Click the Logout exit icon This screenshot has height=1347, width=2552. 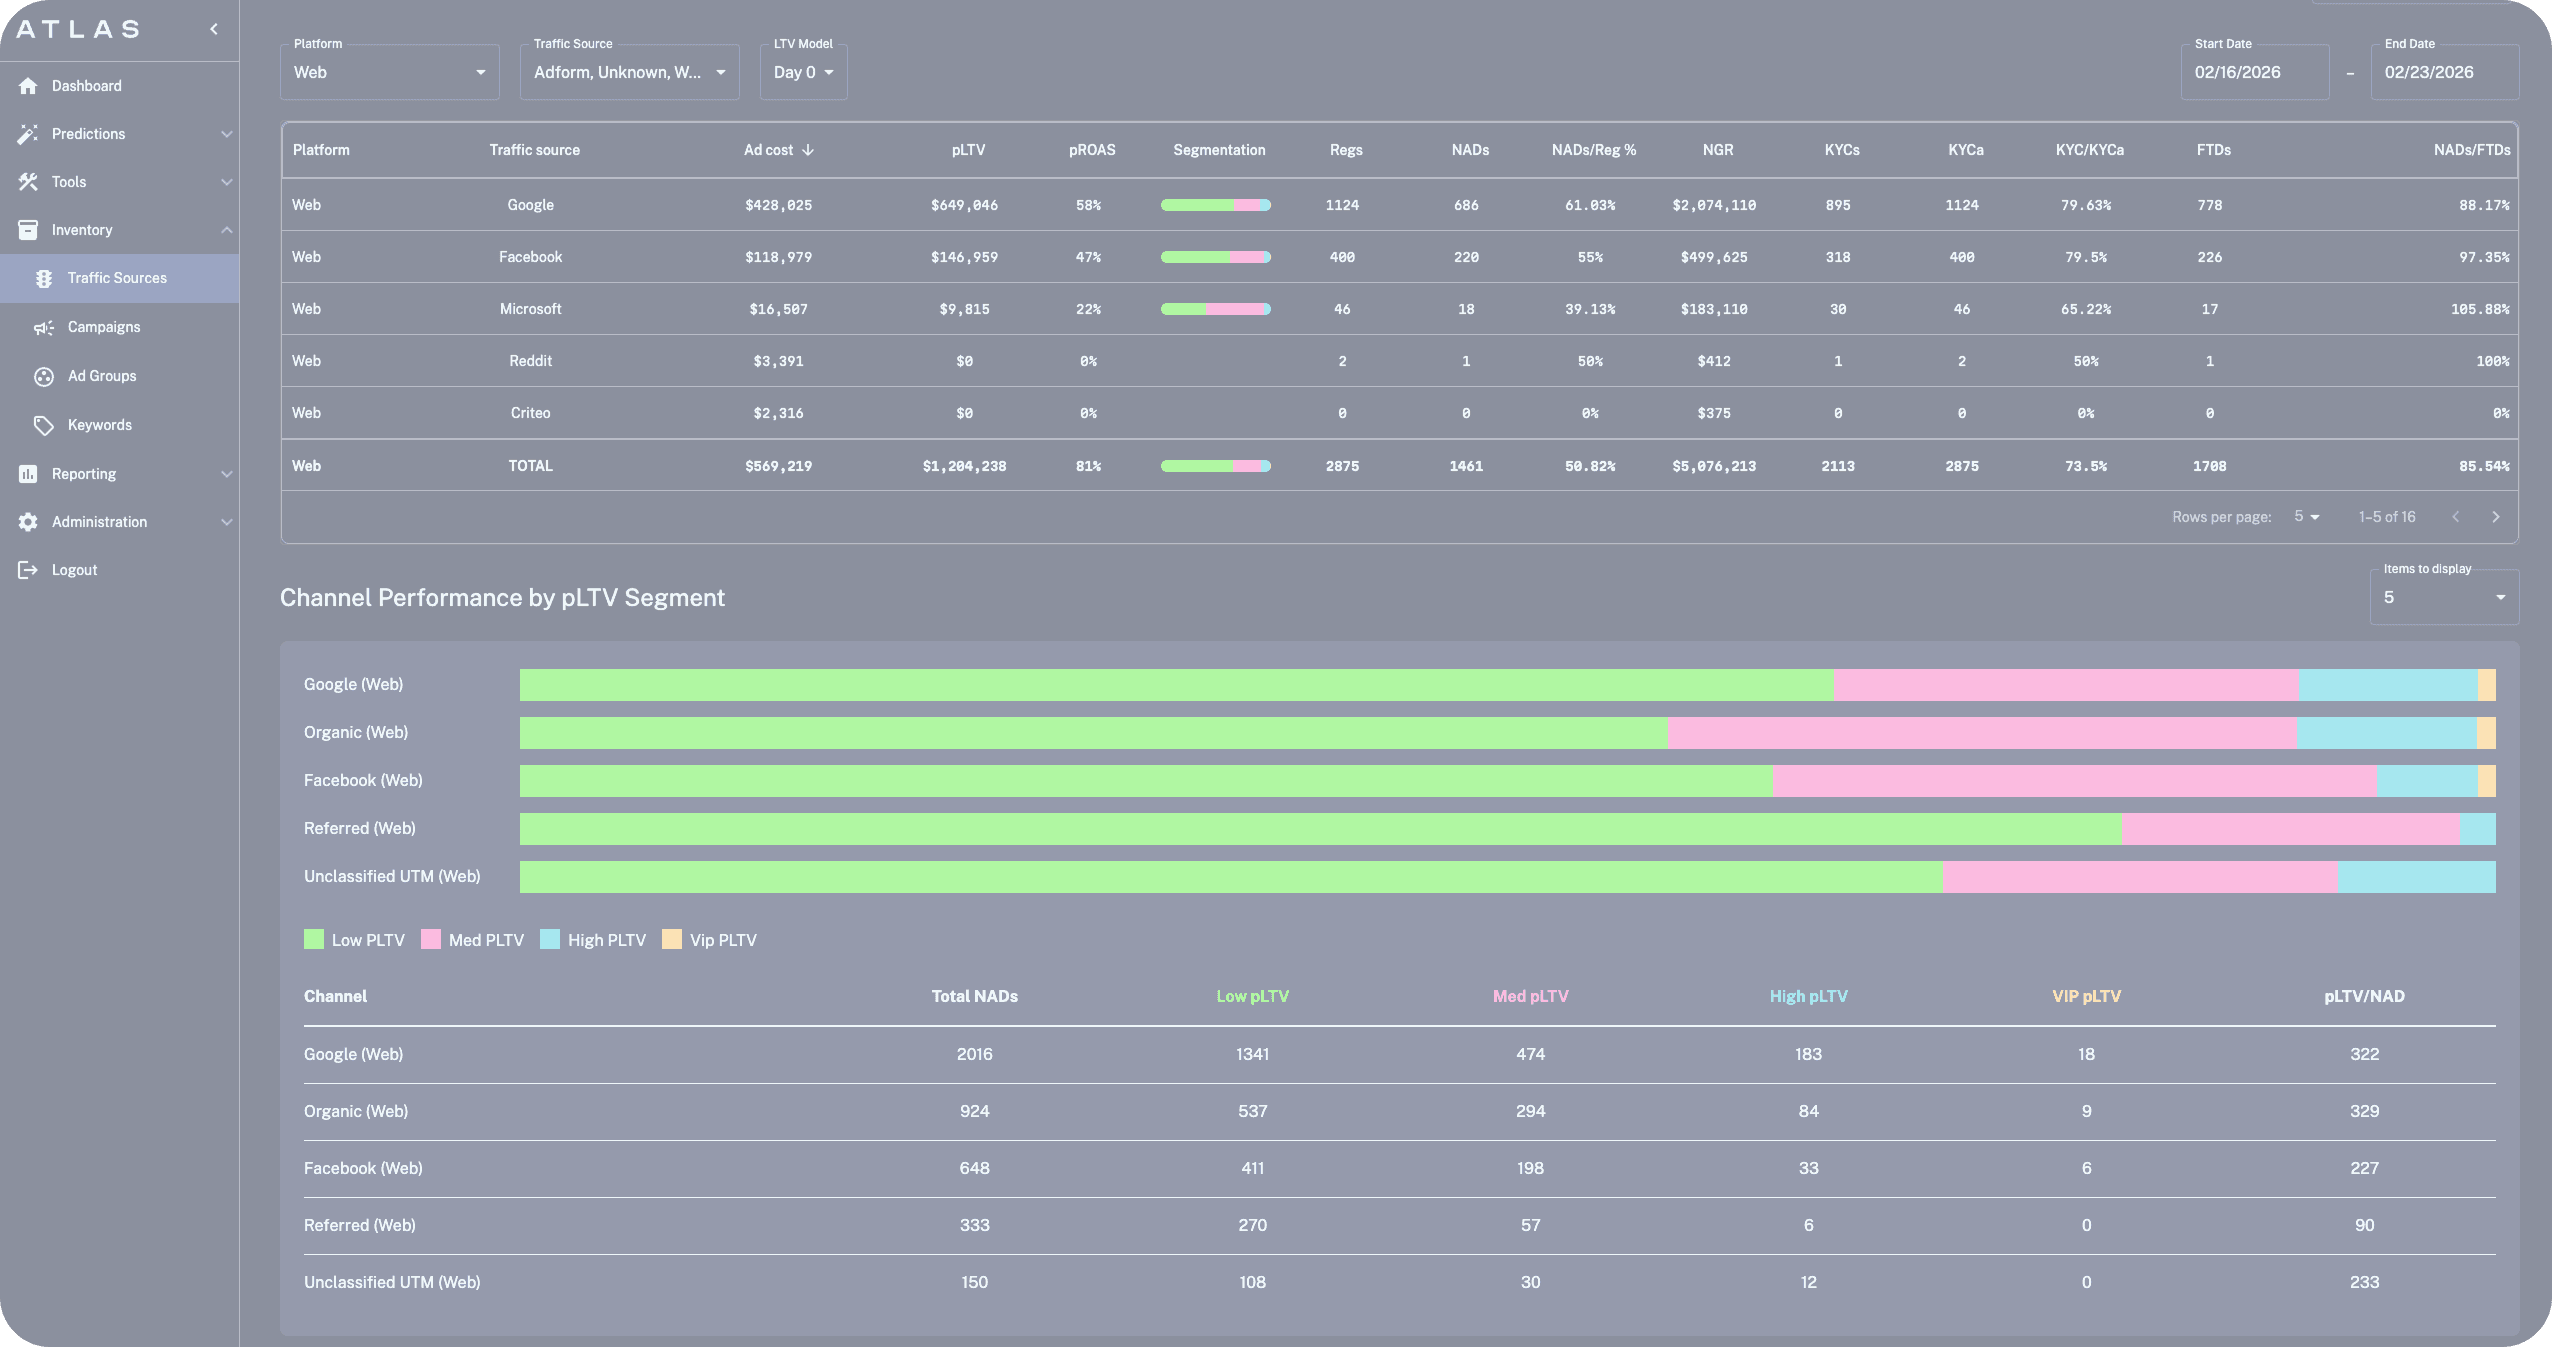click(x=28, y=570)
